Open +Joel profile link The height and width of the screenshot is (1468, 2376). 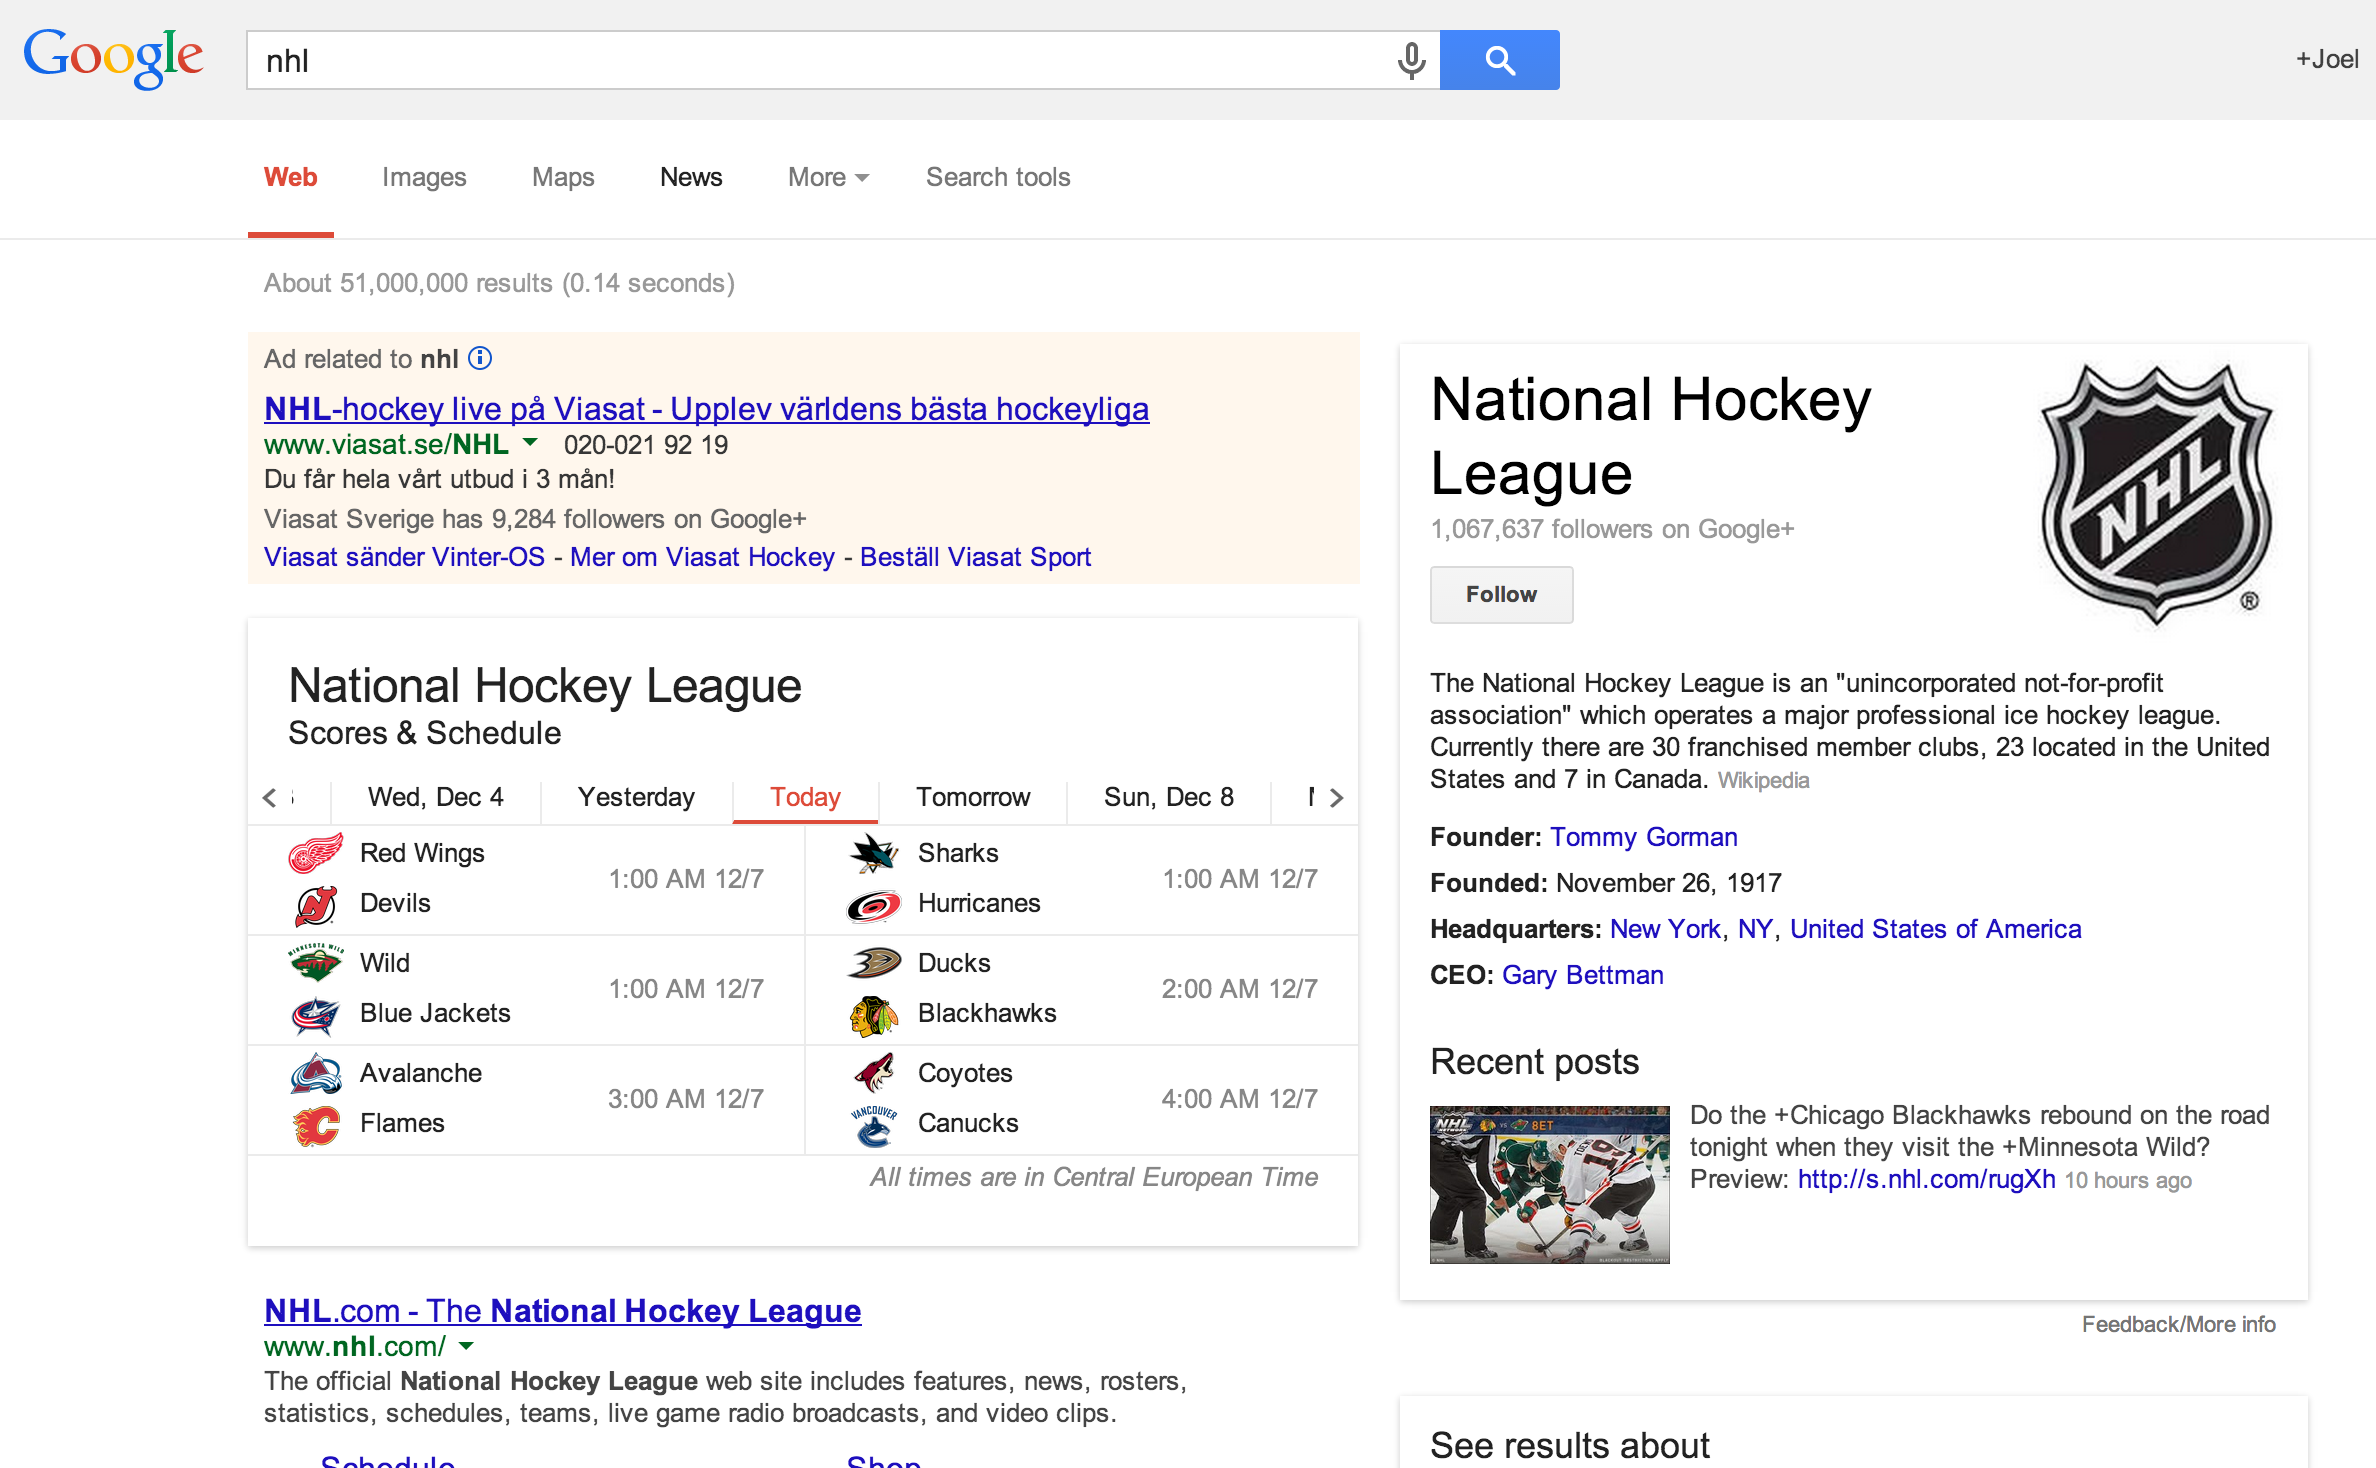point(2327,59)
